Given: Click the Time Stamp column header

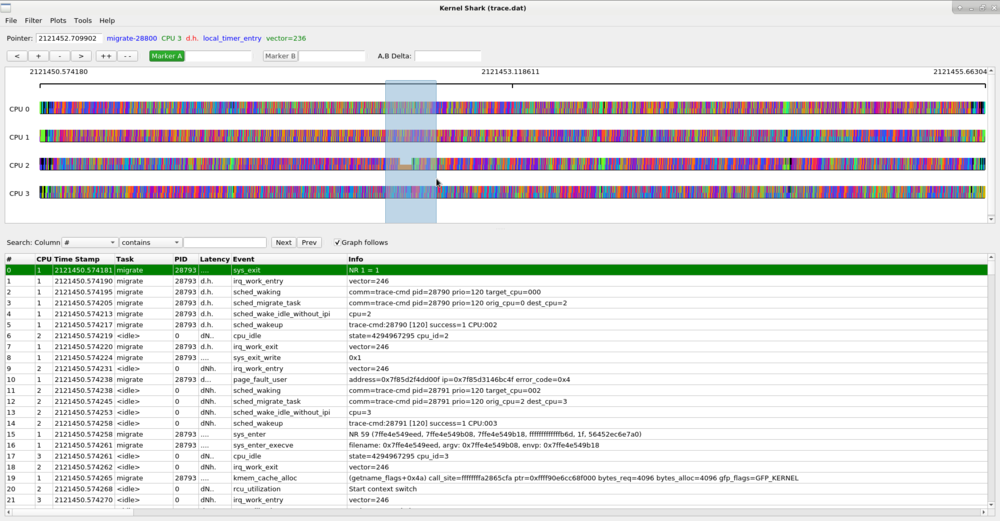Looking at the screenshot, I should coord(84,259).
